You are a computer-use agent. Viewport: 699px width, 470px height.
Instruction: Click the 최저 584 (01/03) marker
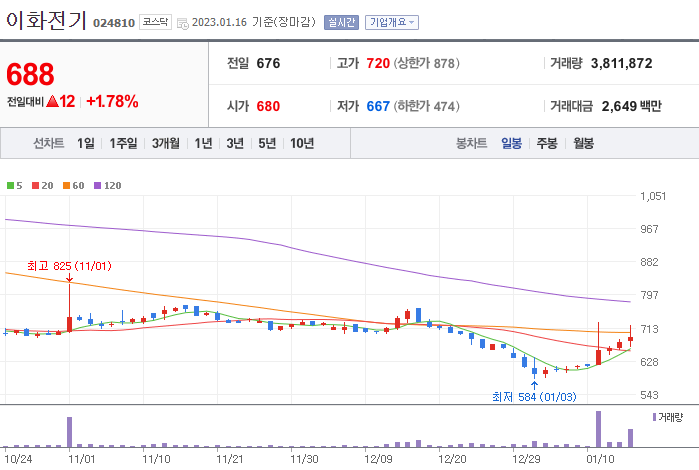click(x=534, y=396)
